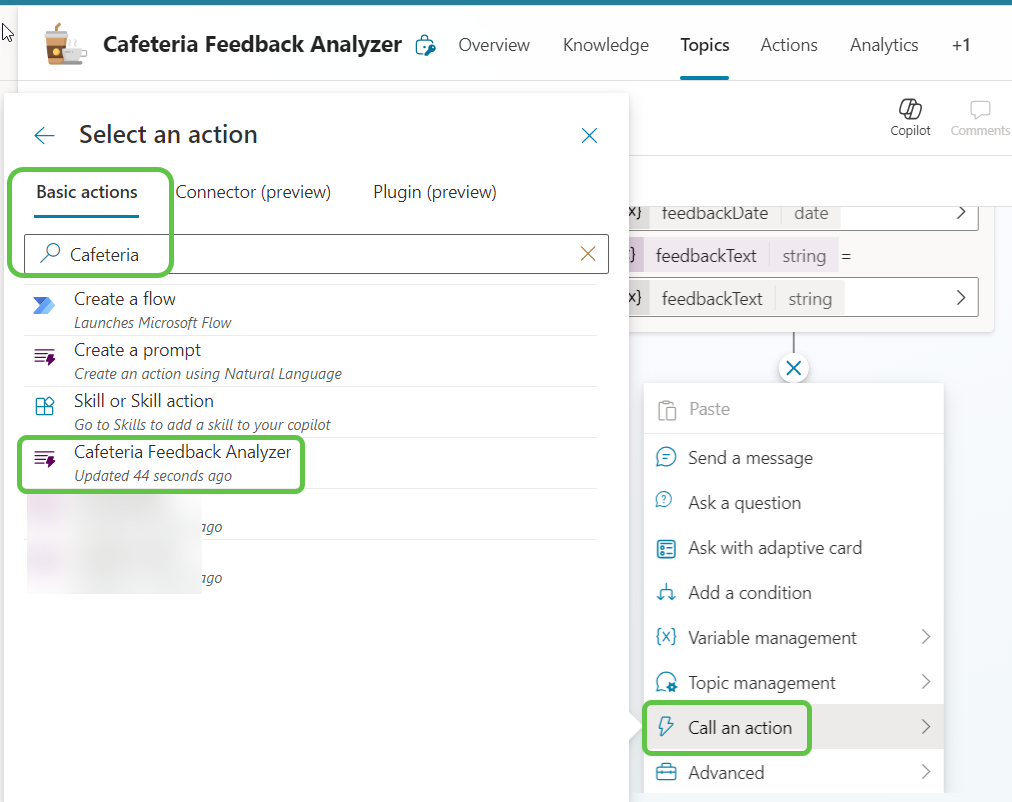The height and width of the screenshot is (802, 1012).
Task: Switch to the Connector (preview) tab
Action: 253,191
